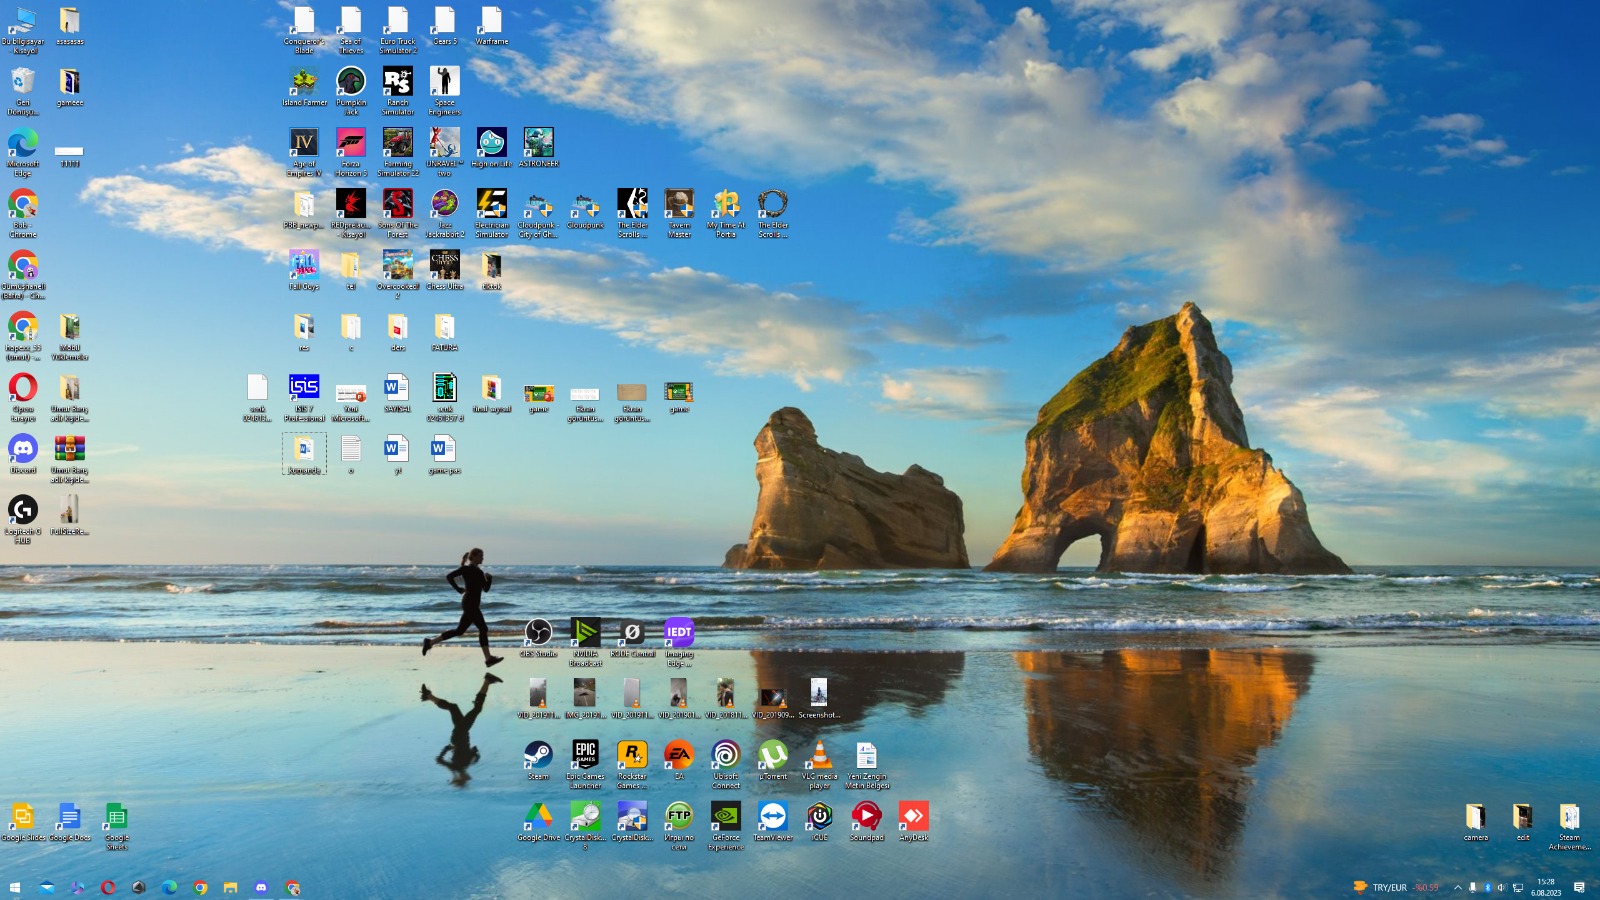Open the Google Slides desktop shortcut
Image resolution: width=1600 pixels, height=900 pixels.
click(x=23, y=821)
